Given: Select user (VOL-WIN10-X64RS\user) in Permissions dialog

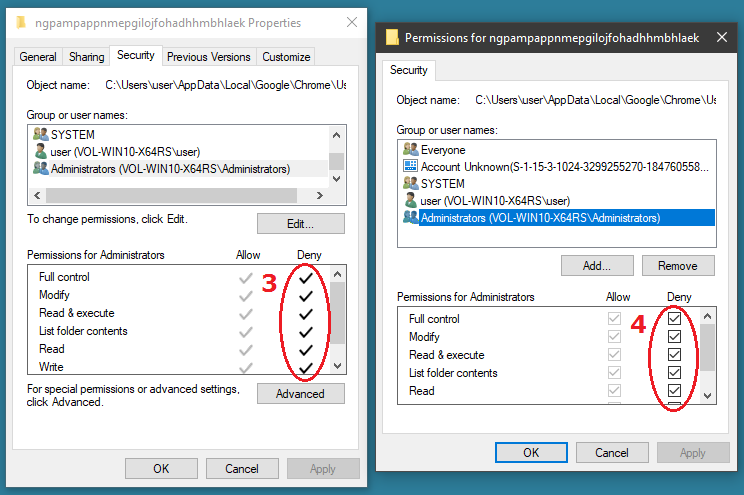Looking at the screenshot, I should 495,200.
